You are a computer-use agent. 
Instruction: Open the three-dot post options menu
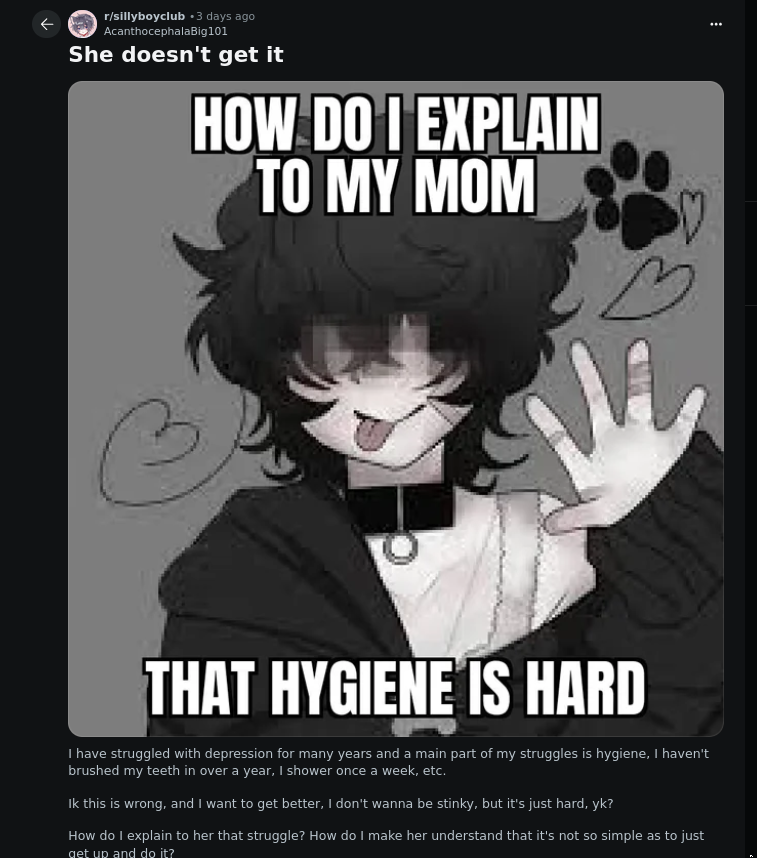pos(715,24)
